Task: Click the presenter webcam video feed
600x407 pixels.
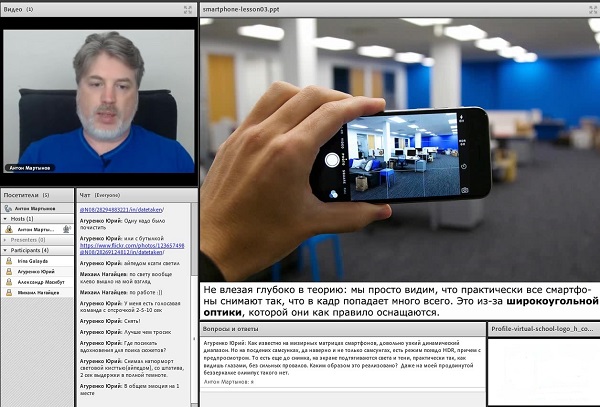Action: pos(98,98)
